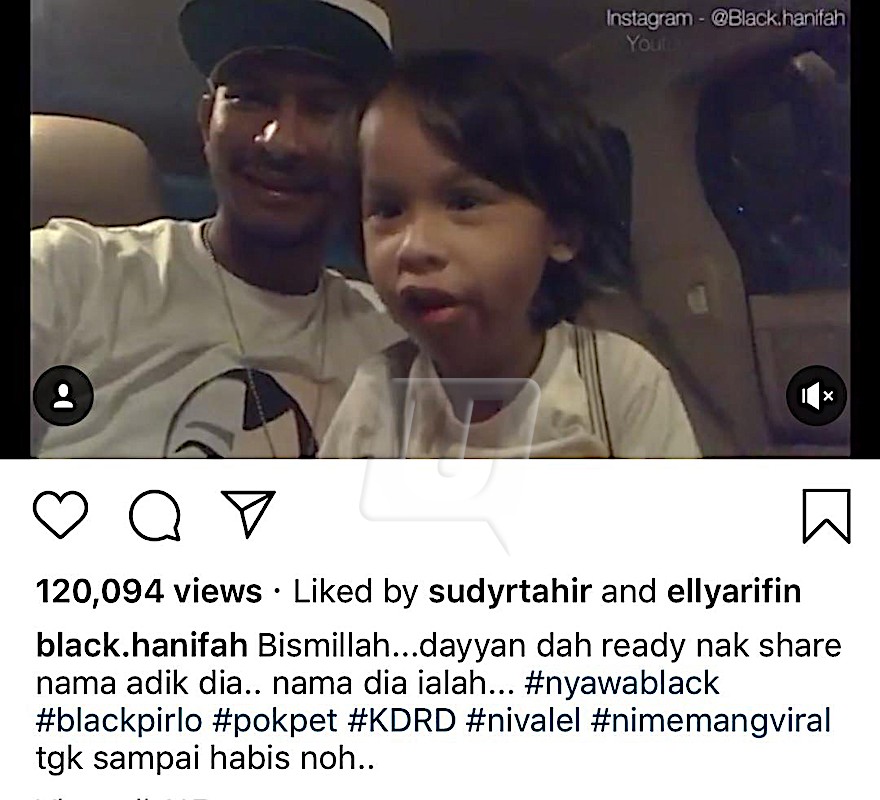The image size is (880, 800).
Task: Tap the #blackpirlo hashtag
Action: [119, 720]
